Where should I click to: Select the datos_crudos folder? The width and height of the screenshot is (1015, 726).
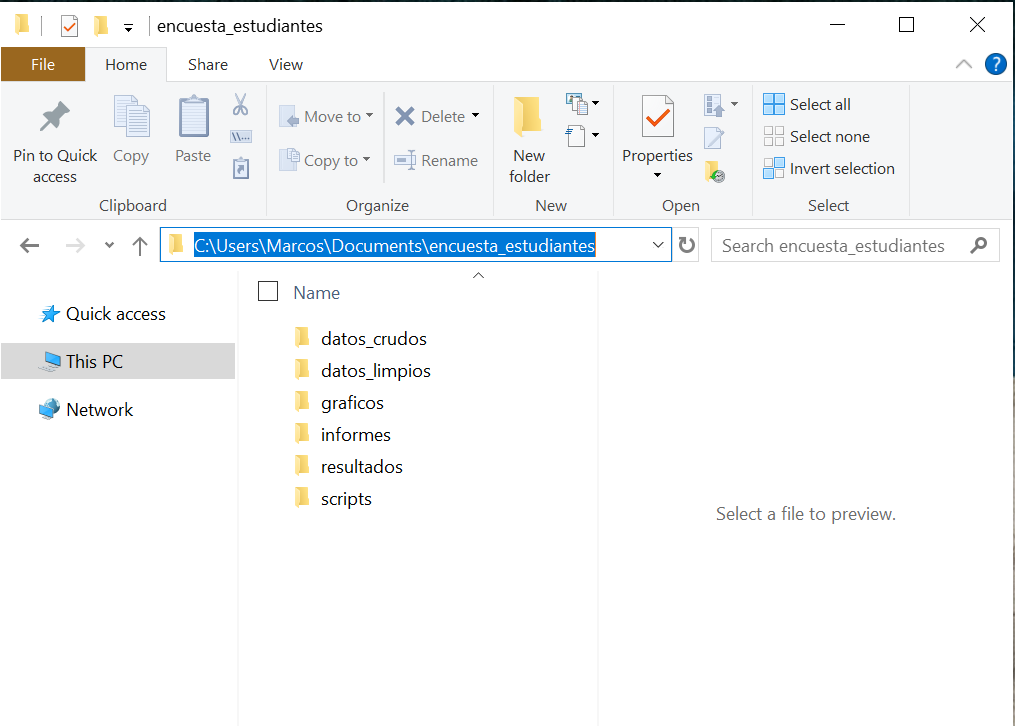point(361,338)
